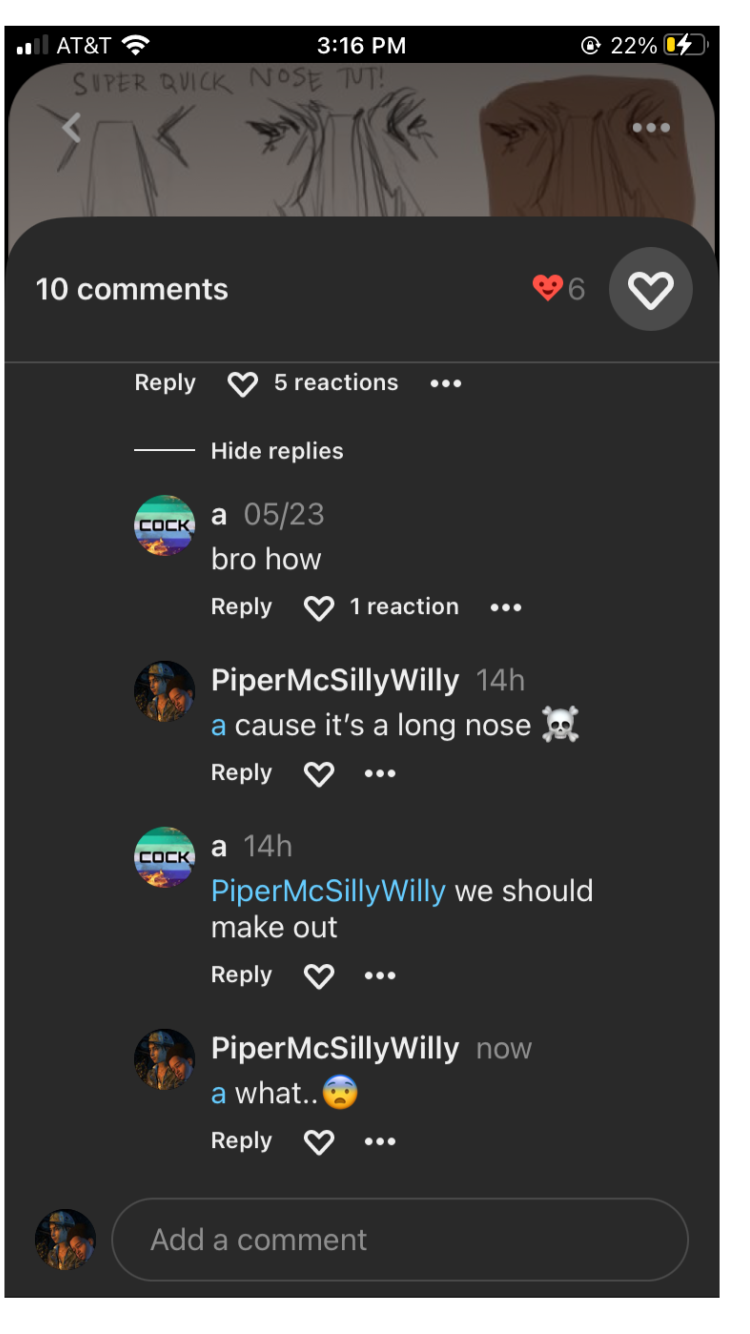Like the "cause it's a long nose" comment
The image size is (750, 1334).
(318, 774)
